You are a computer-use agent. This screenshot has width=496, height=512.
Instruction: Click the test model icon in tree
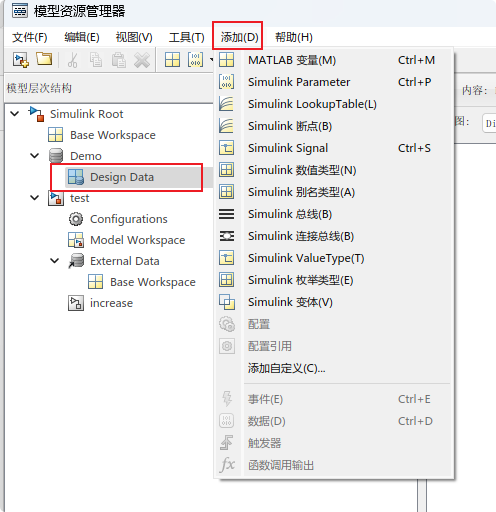click(x=56, y=198)
